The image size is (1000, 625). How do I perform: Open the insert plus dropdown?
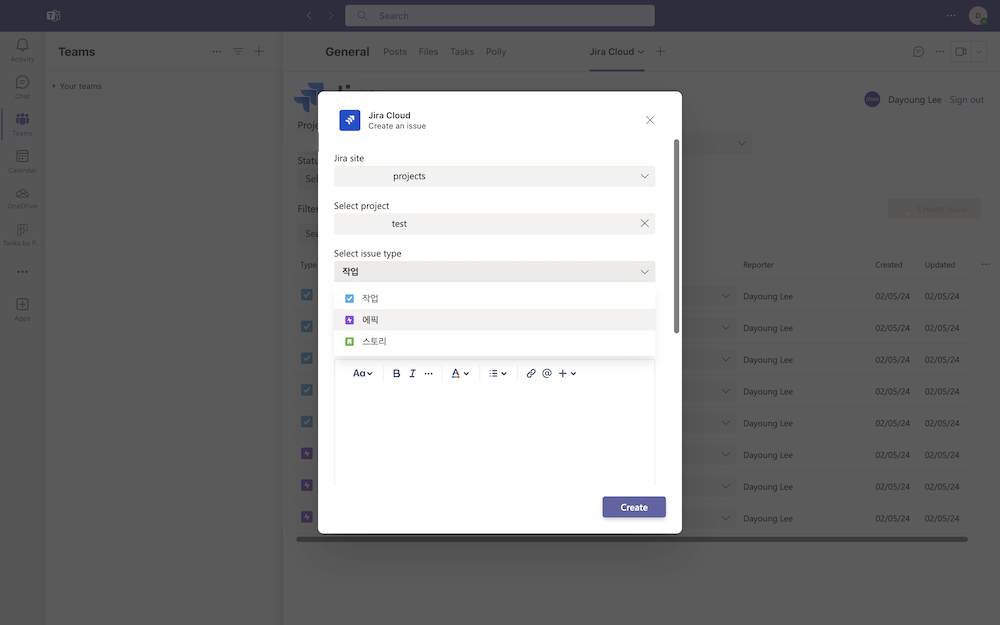click(567, 374)
